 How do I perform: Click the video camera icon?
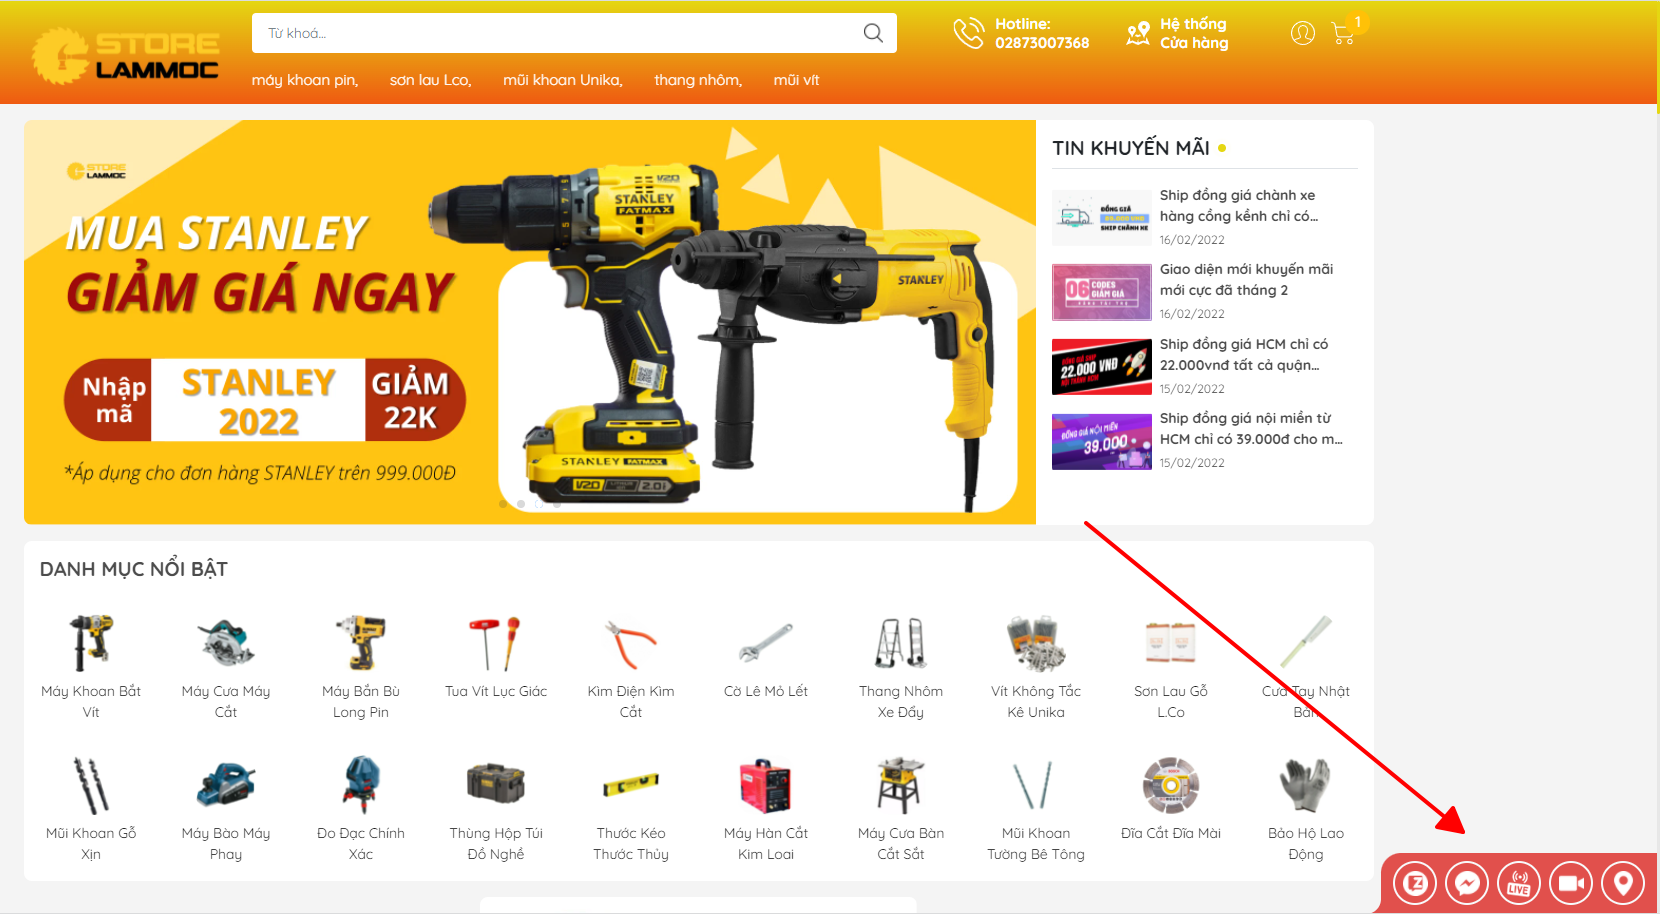pyautogui.click(x=1571, y=883)
